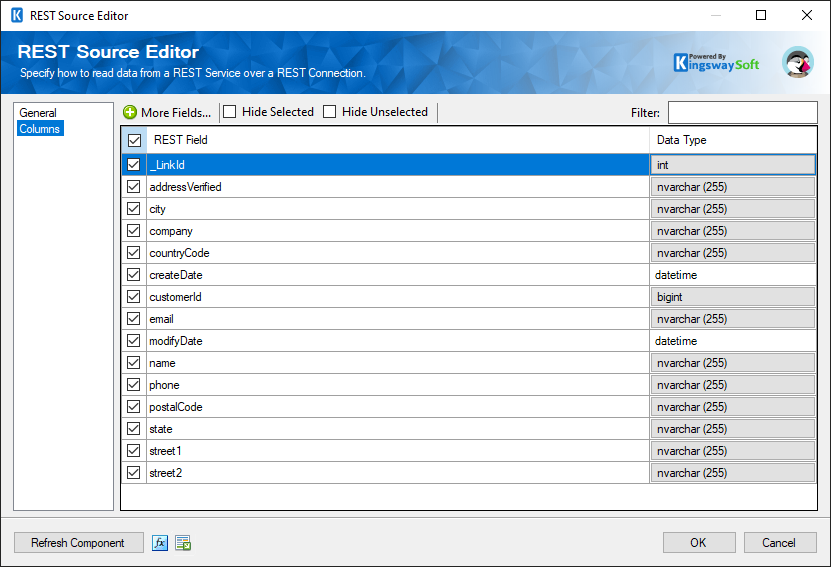Toggle Hide Unselected checkbox

[330, 112]
